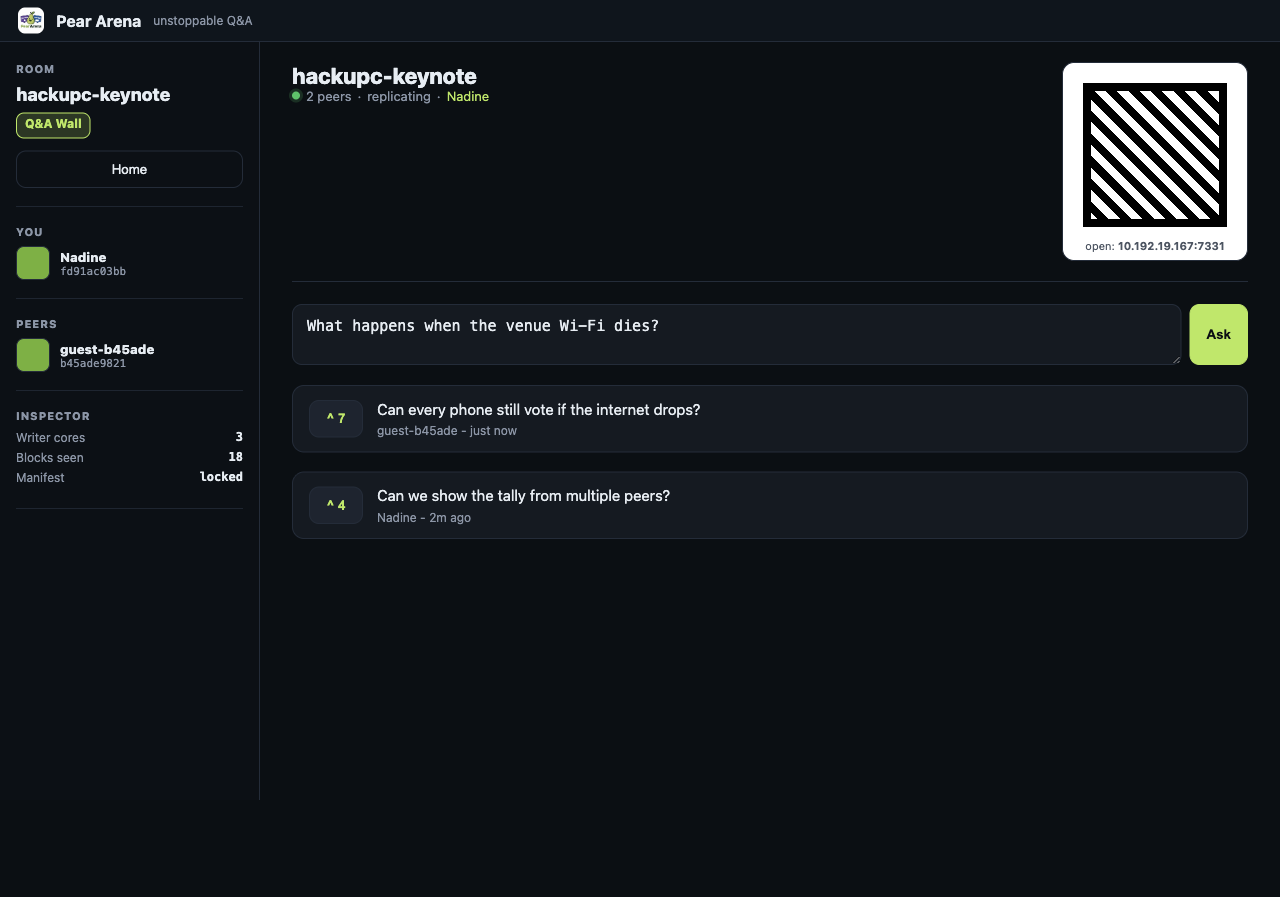Viewport: 1280px width, 897px height.
Task: Click the Pear Arena title text
Action: click(x=98, y=21)
